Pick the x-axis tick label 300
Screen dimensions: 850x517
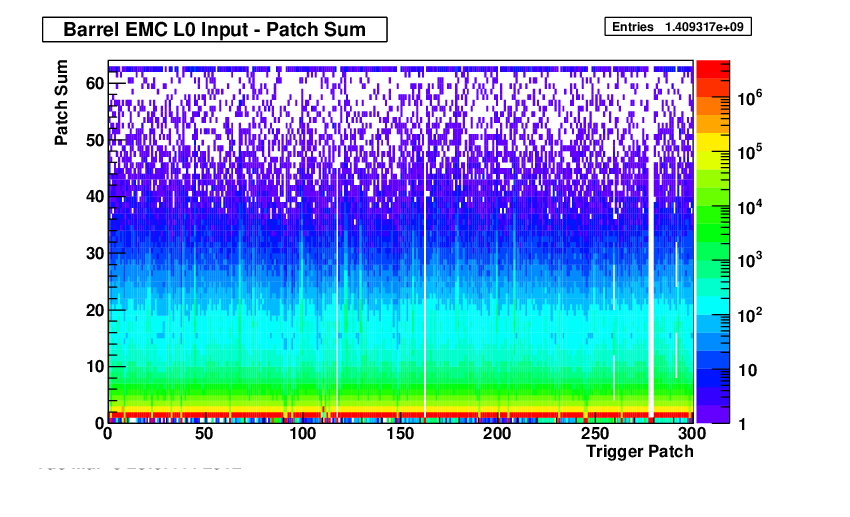pos(692,434)
